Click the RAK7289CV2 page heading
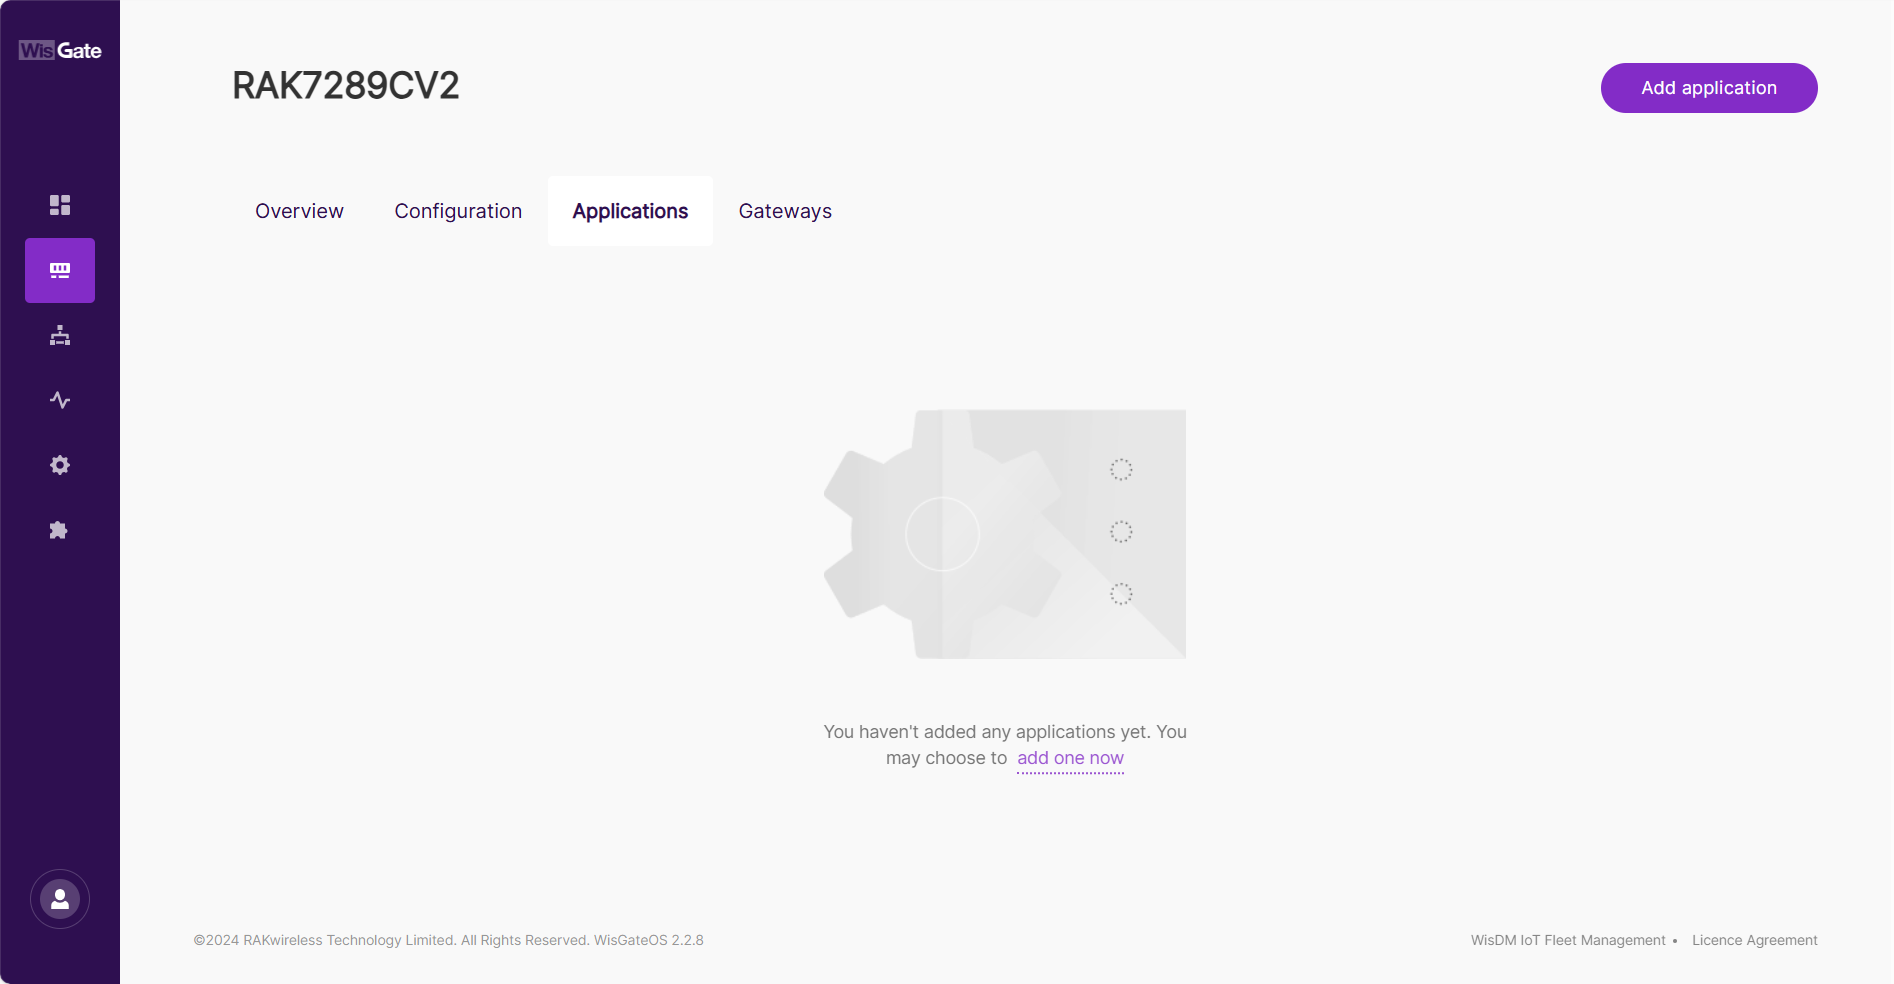Image resolution: width=1894 pixels, height=984 pixels. click(x=346, y=86)
